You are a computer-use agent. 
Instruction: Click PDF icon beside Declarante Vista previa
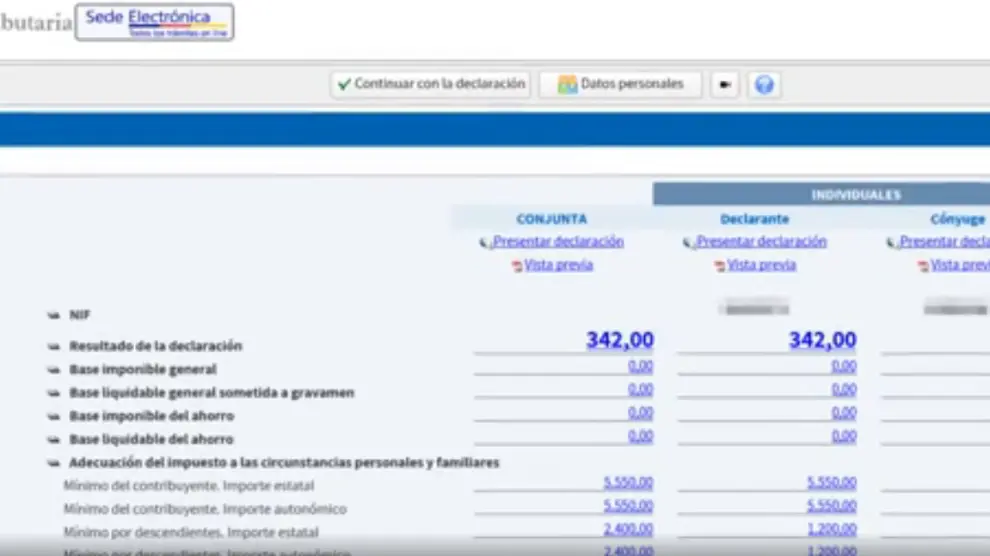(x=720, y=266)
